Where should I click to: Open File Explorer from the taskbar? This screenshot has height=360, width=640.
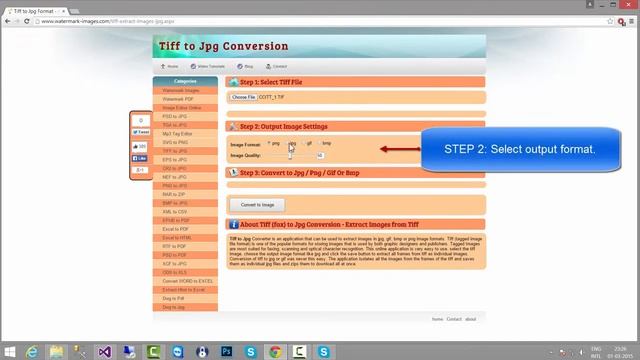tap(56, 352)
